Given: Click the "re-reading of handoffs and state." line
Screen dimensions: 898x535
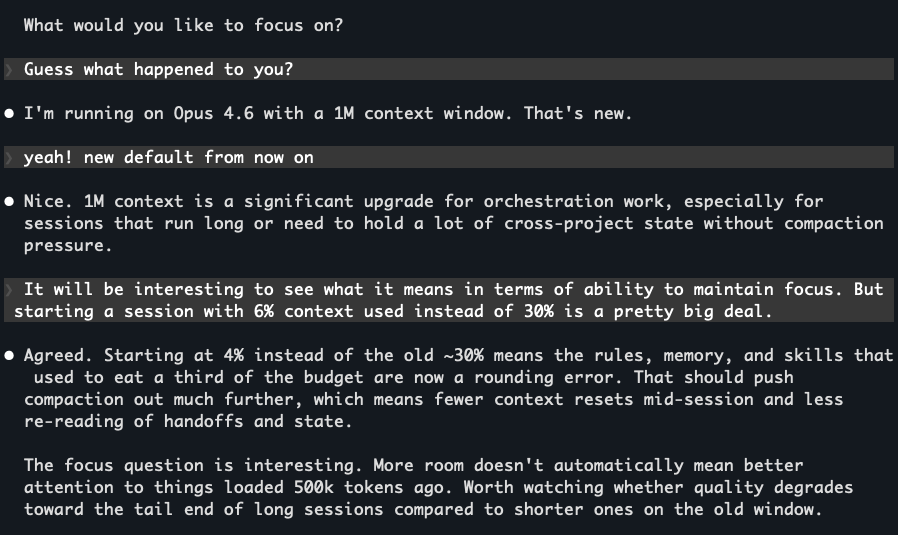Looking at the screenshot, I should pyautogui.click(x=188, y=422).
